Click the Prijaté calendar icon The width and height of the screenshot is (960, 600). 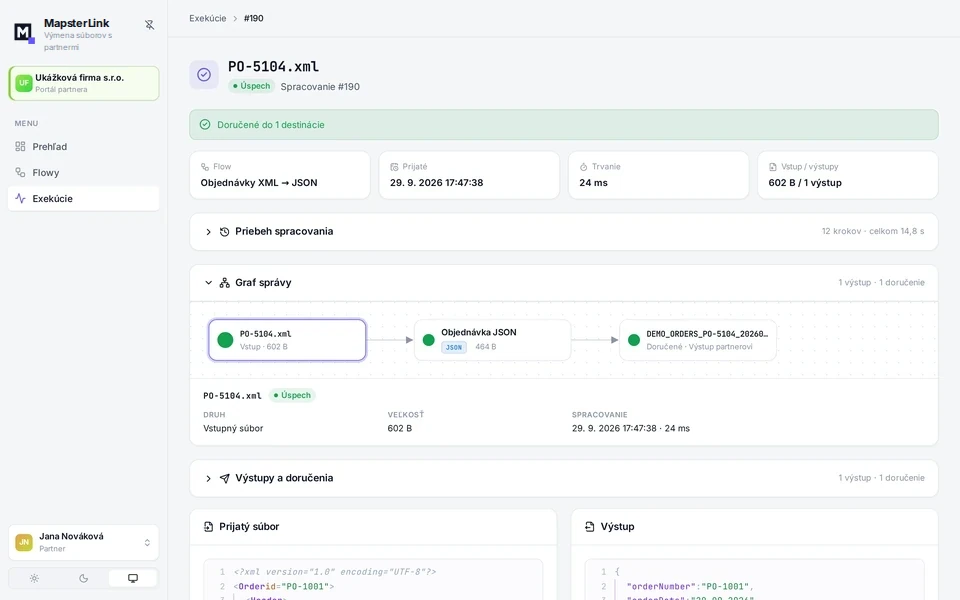point(394,167)
